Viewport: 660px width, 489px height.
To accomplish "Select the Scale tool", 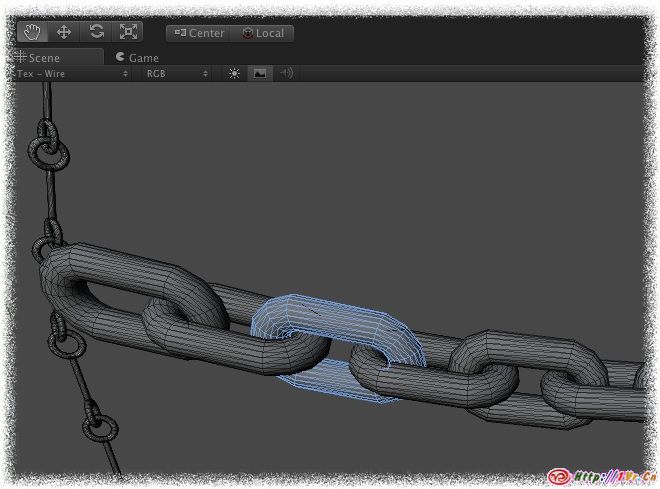I will (128, 32).
